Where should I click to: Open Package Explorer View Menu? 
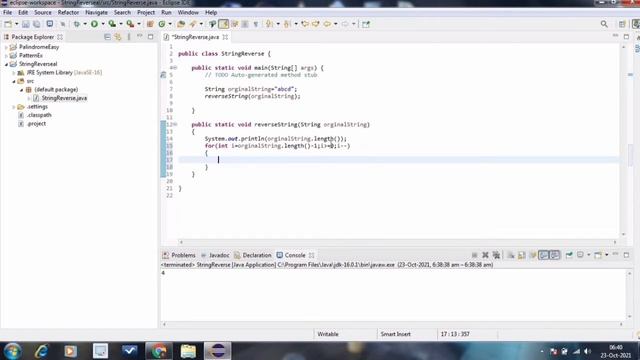(x=129, y=37)
